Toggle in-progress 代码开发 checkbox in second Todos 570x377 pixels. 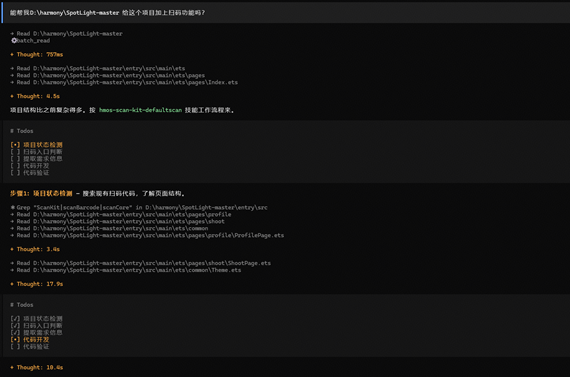(15, 340)
